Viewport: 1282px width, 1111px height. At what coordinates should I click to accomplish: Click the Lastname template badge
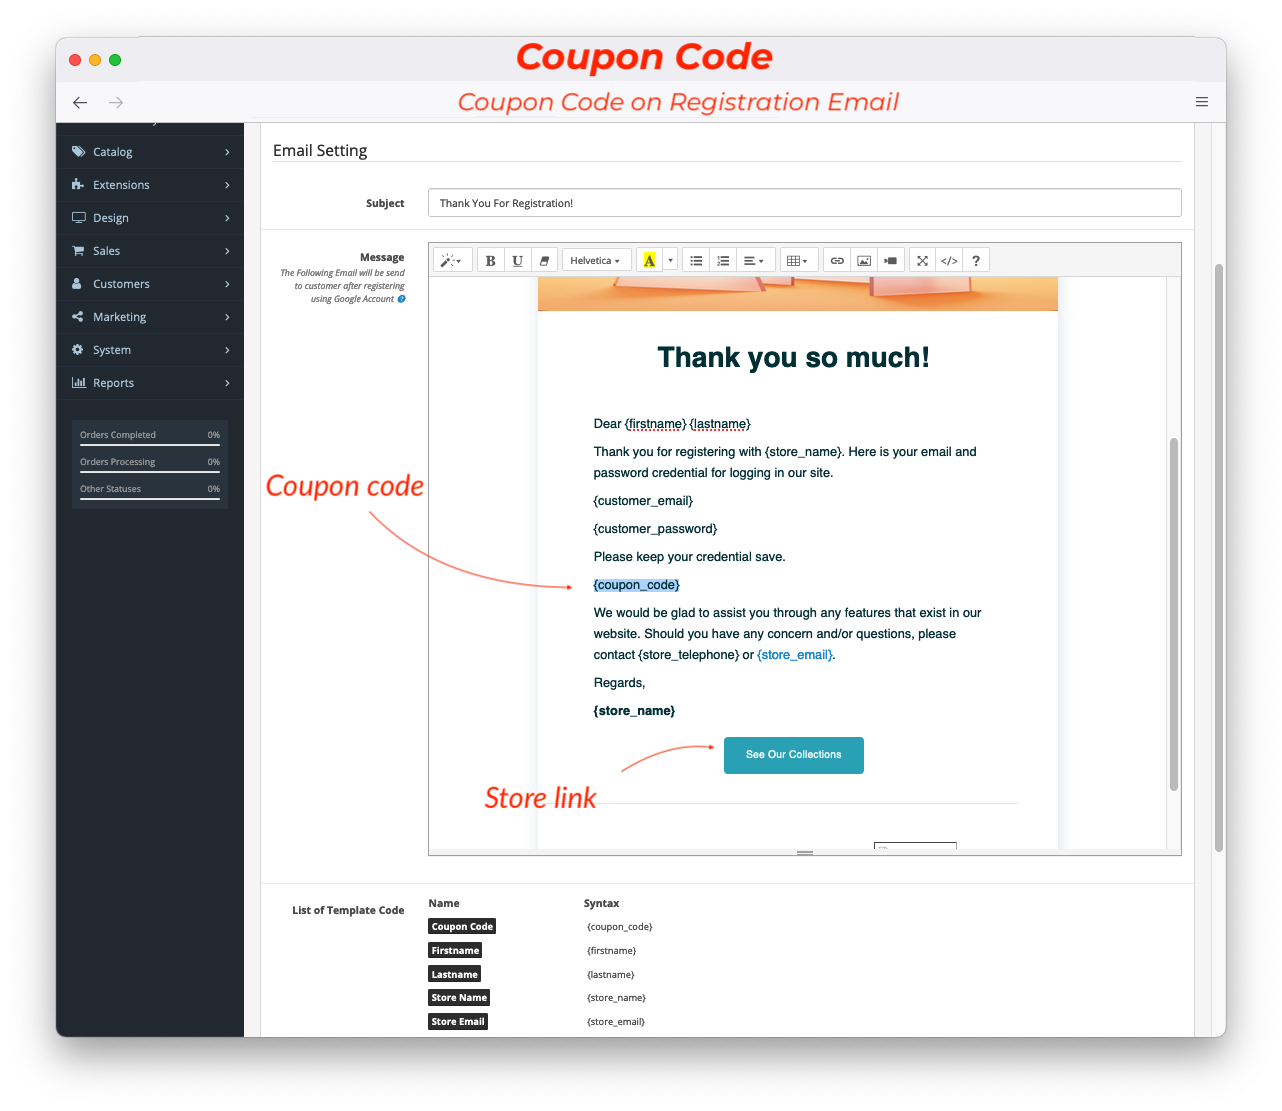(454, 975)
